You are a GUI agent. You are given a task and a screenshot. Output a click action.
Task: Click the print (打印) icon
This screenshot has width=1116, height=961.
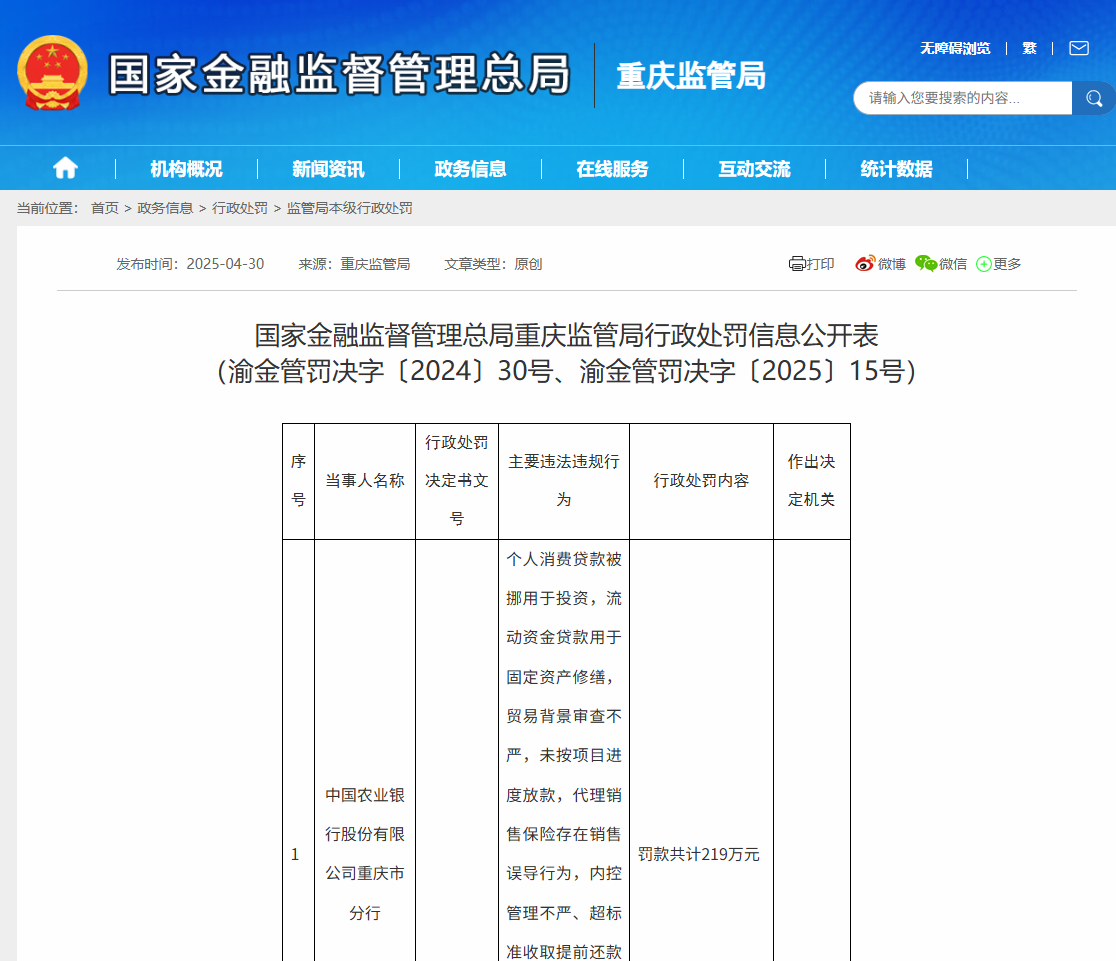tap(798, 263)
